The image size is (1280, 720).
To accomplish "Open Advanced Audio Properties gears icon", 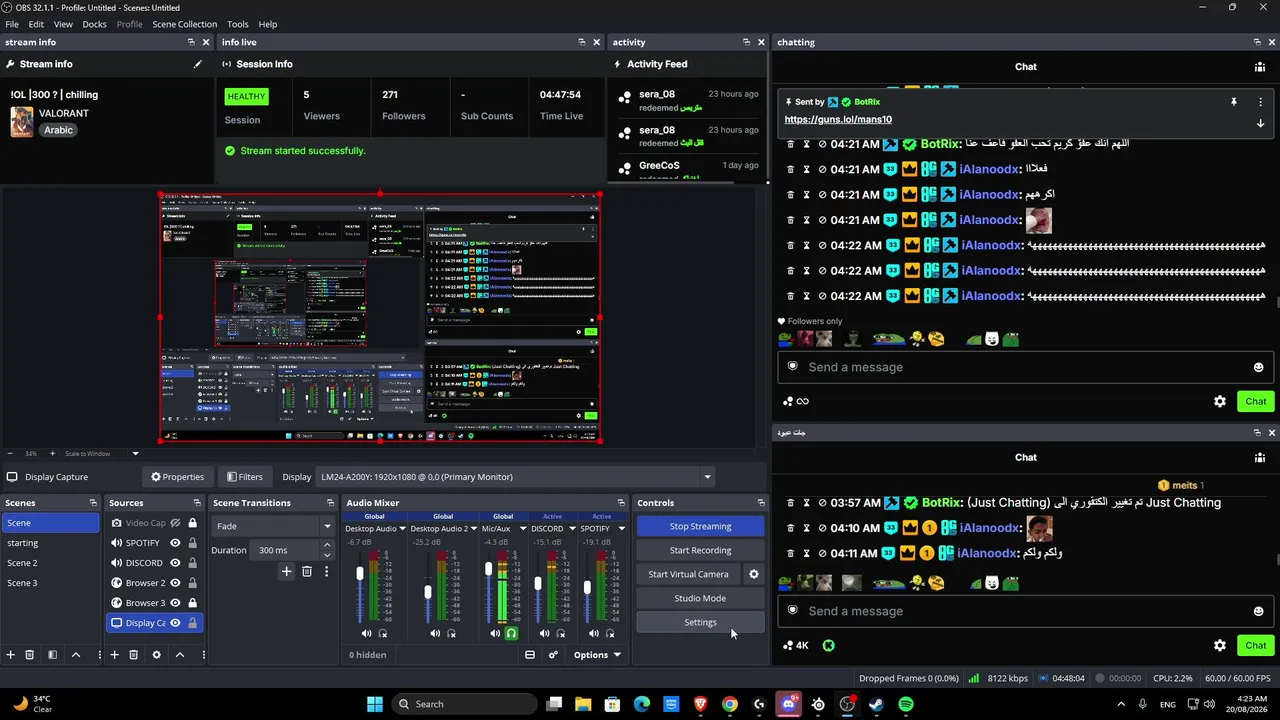I will [553, 655].
